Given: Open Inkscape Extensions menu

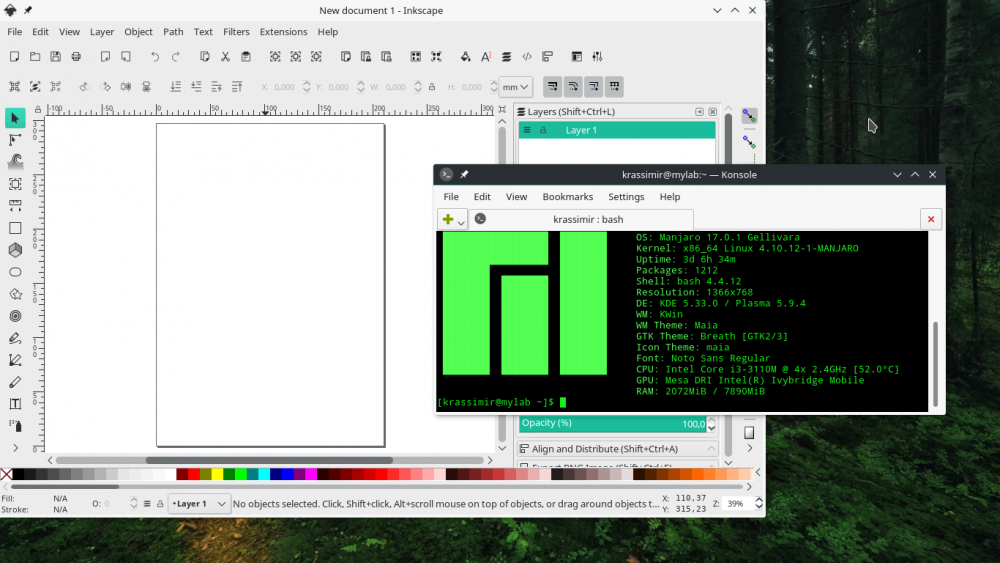Looking at the screenshot, I should [283, 32].
